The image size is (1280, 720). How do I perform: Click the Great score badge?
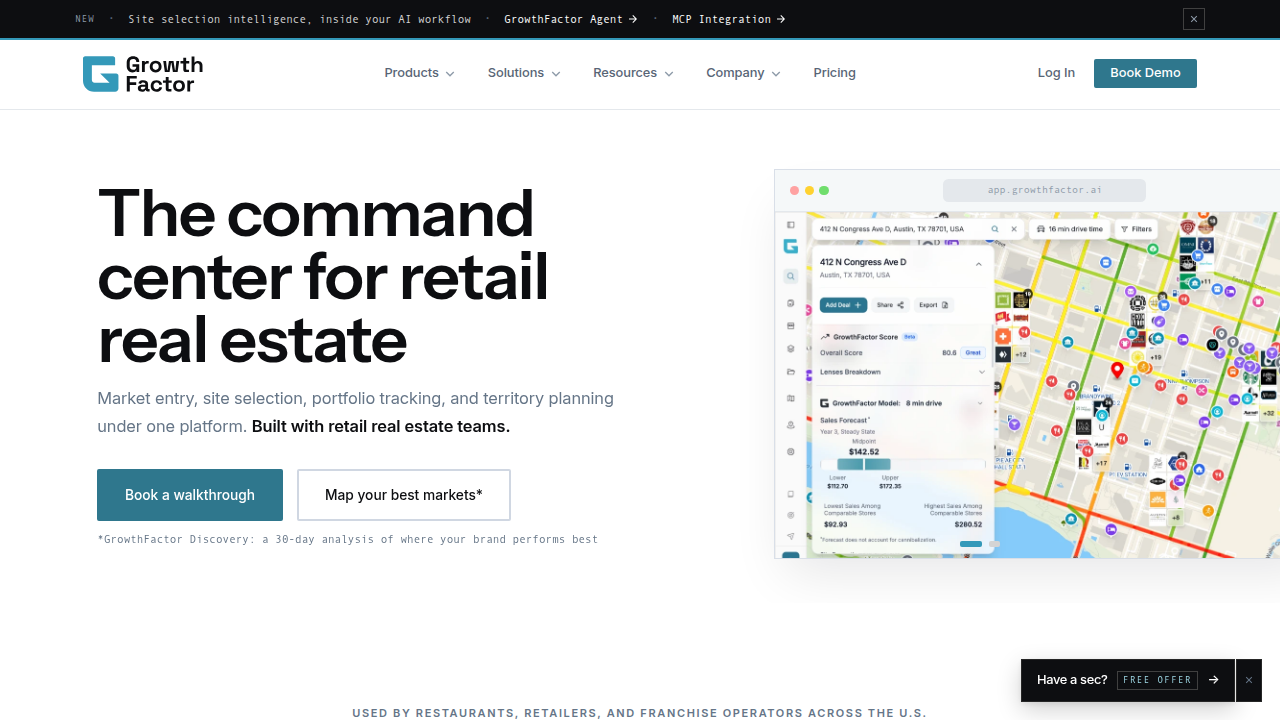tap(973, 353)
